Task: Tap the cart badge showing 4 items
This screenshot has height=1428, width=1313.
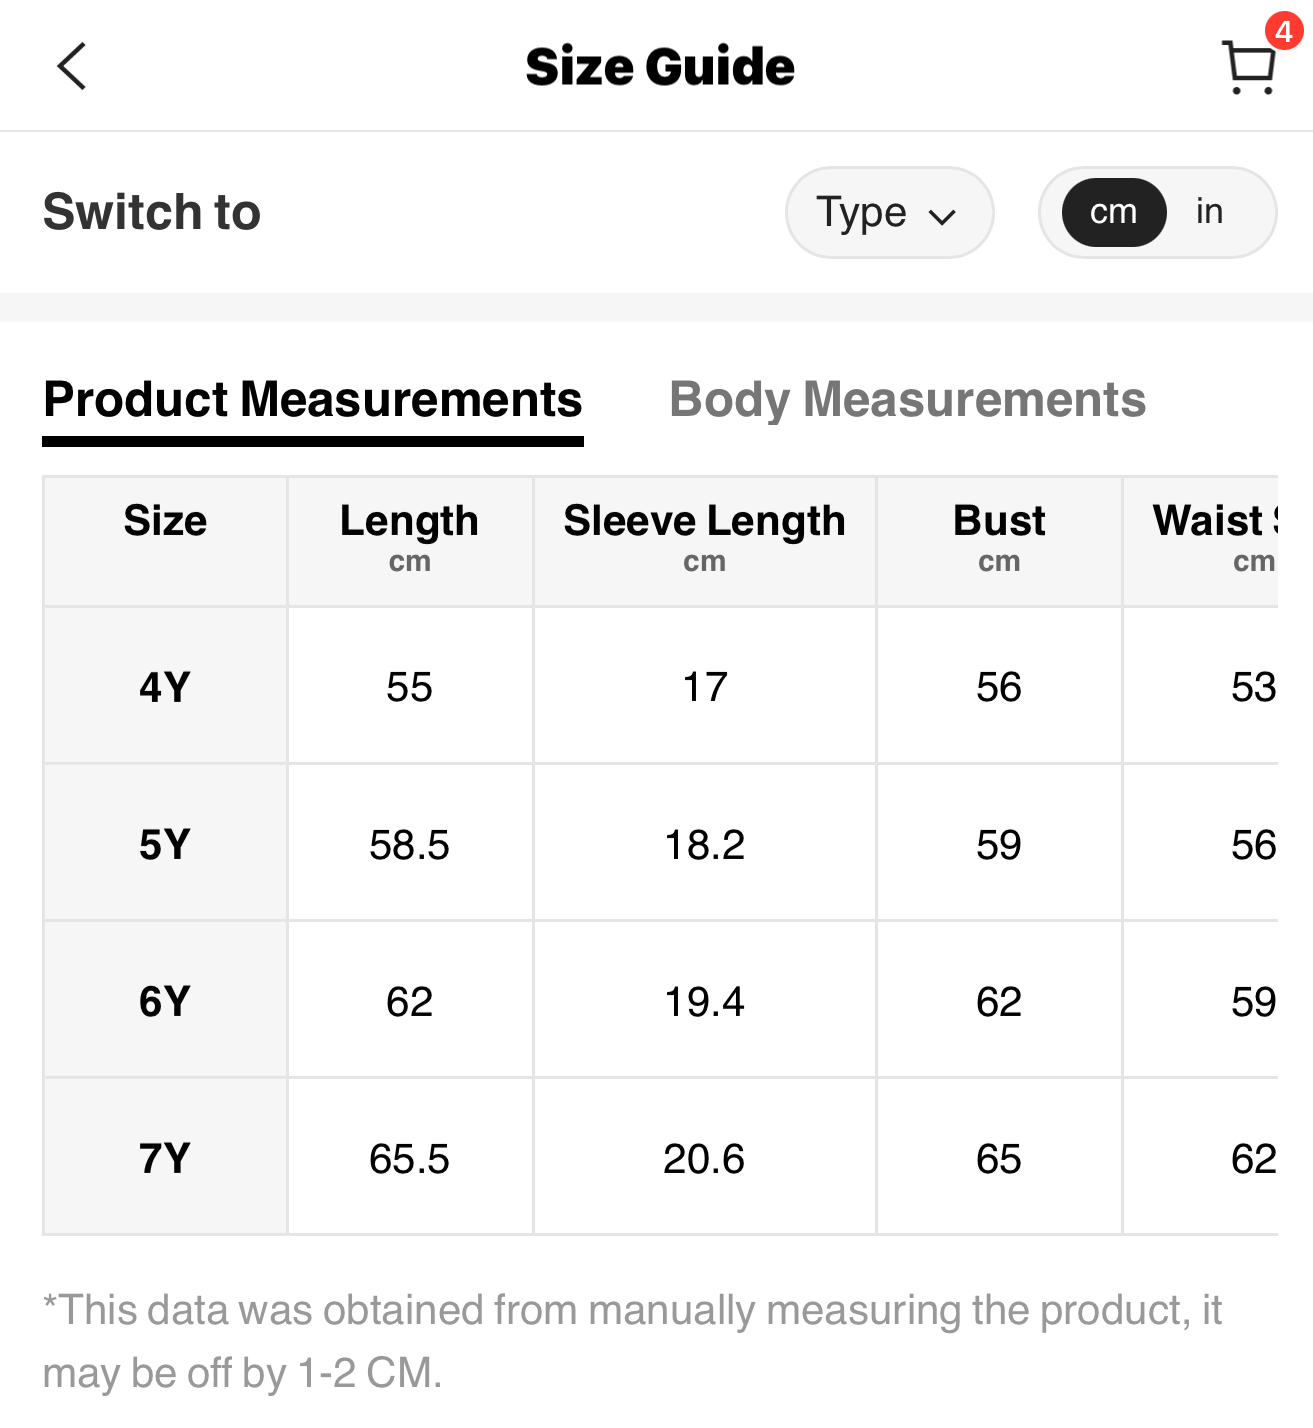Action: 1283,31
